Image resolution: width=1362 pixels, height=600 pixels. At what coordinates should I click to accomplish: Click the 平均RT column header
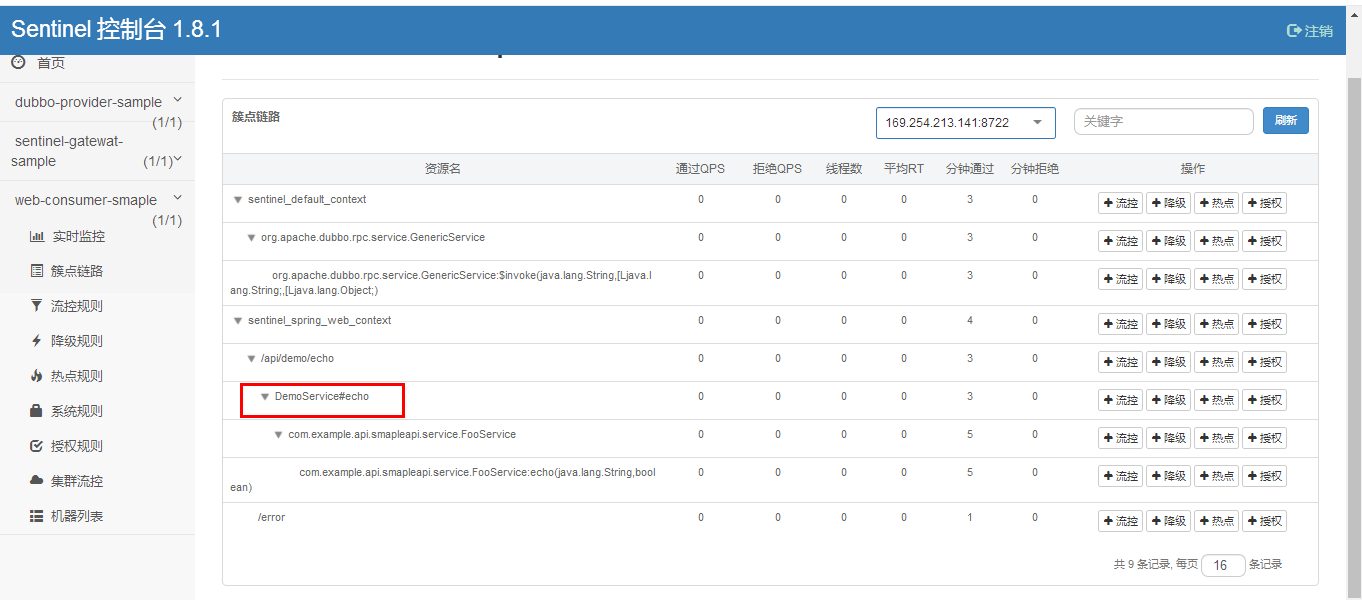[x=904, y=169]
